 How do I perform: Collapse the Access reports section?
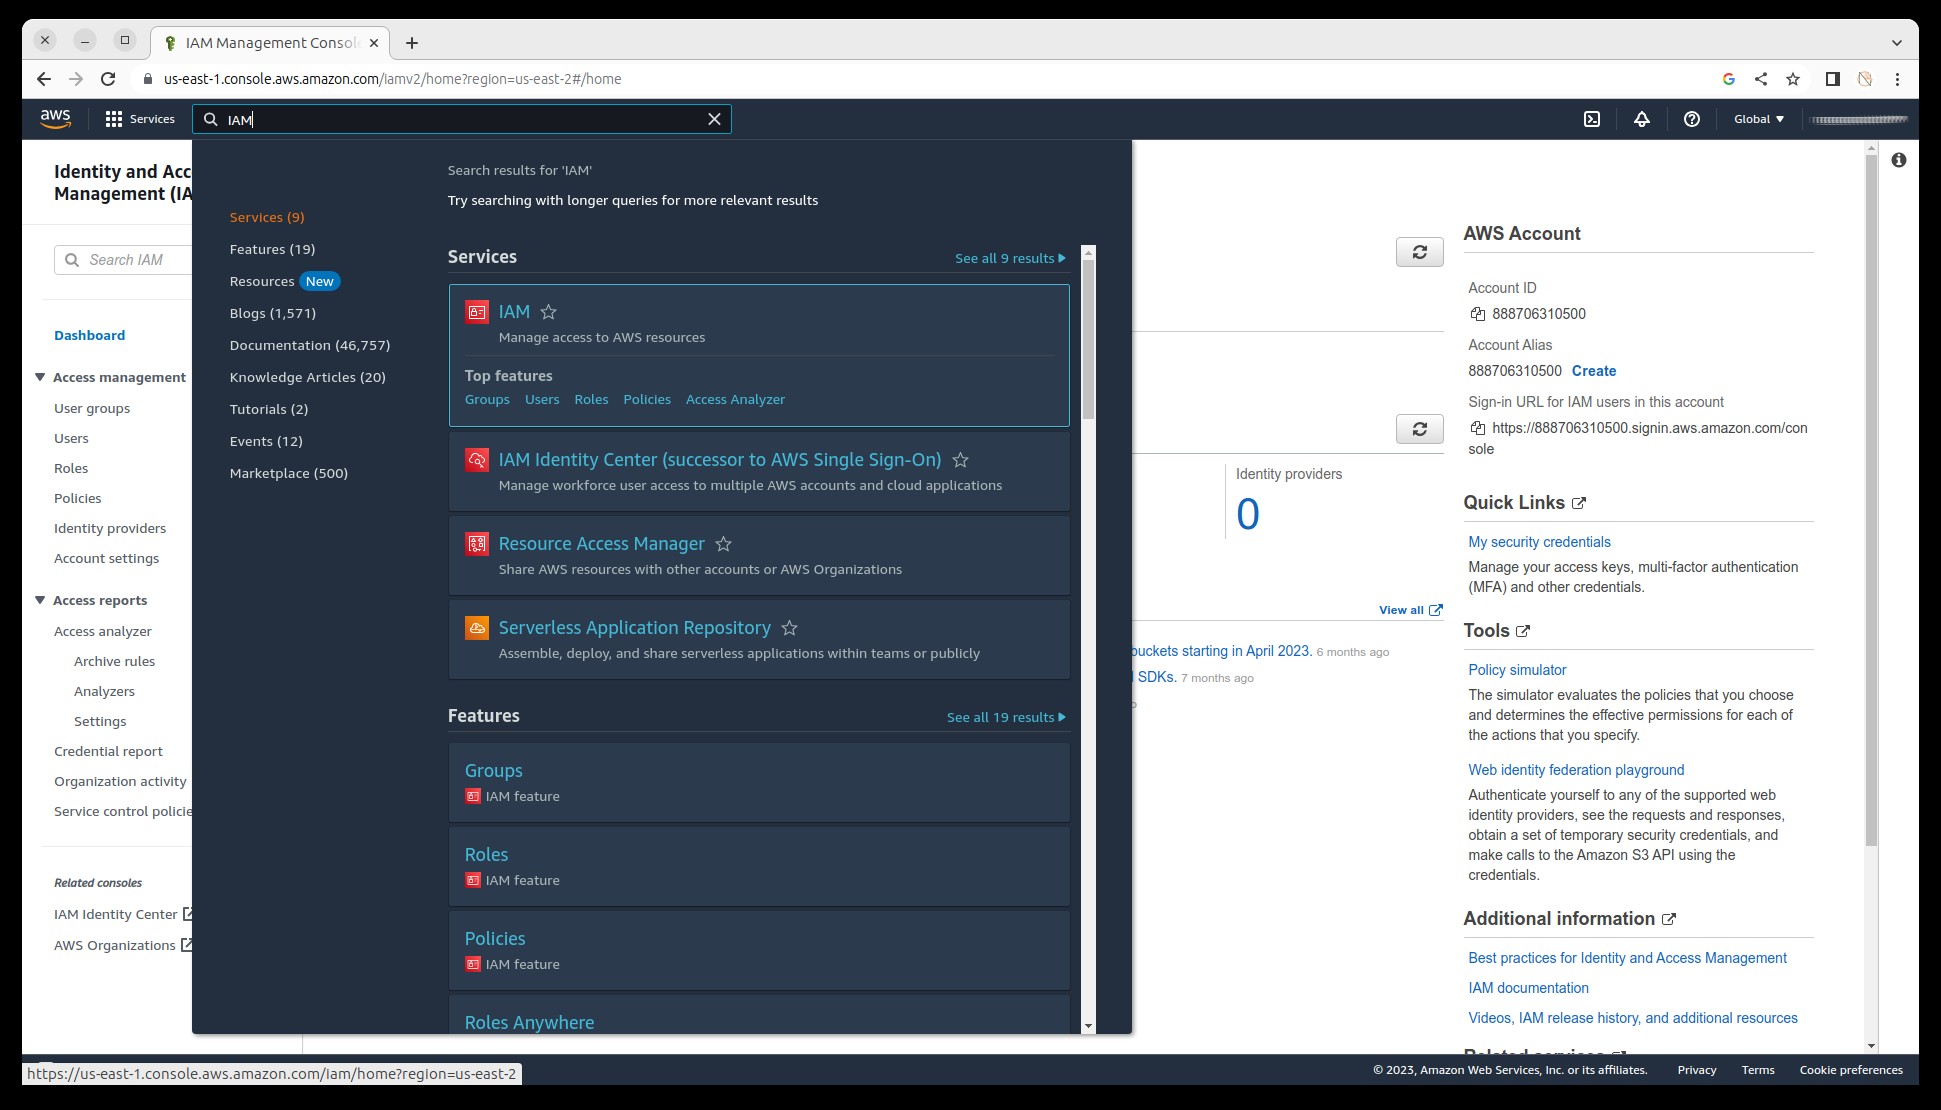tap(40, 600)
